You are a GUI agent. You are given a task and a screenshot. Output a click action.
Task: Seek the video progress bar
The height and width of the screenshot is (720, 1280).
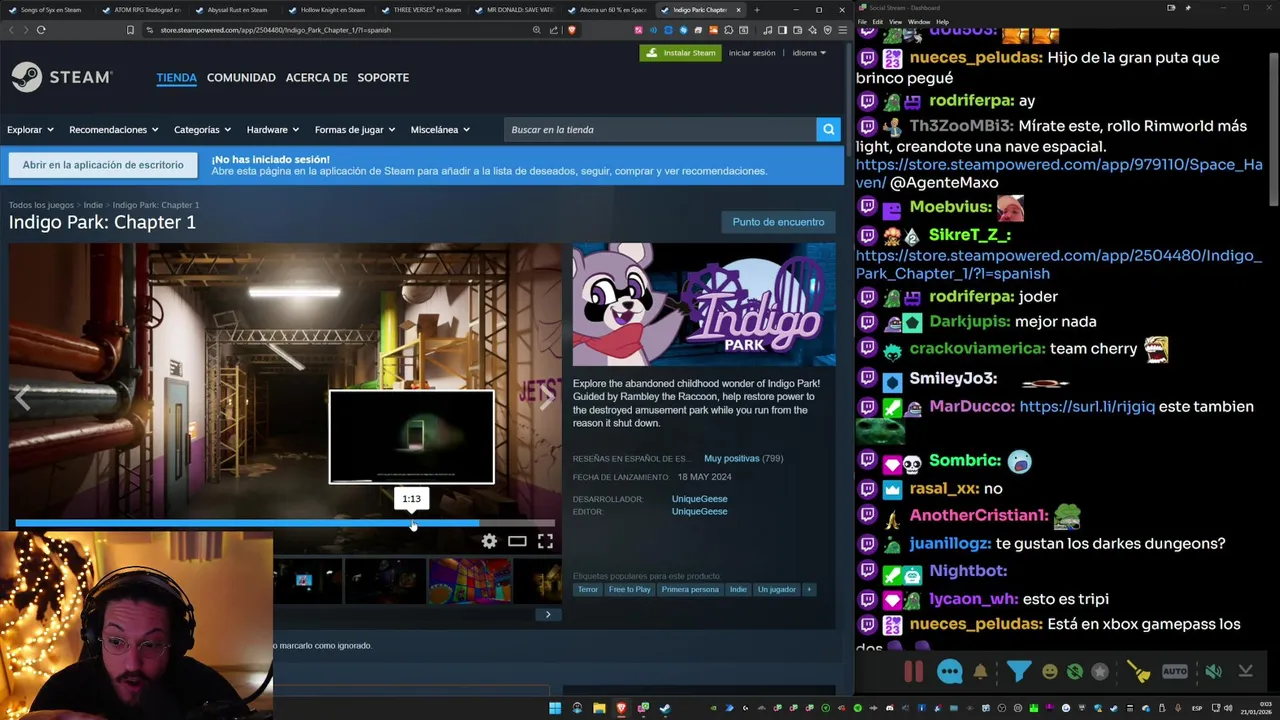(x=285, y=523)
